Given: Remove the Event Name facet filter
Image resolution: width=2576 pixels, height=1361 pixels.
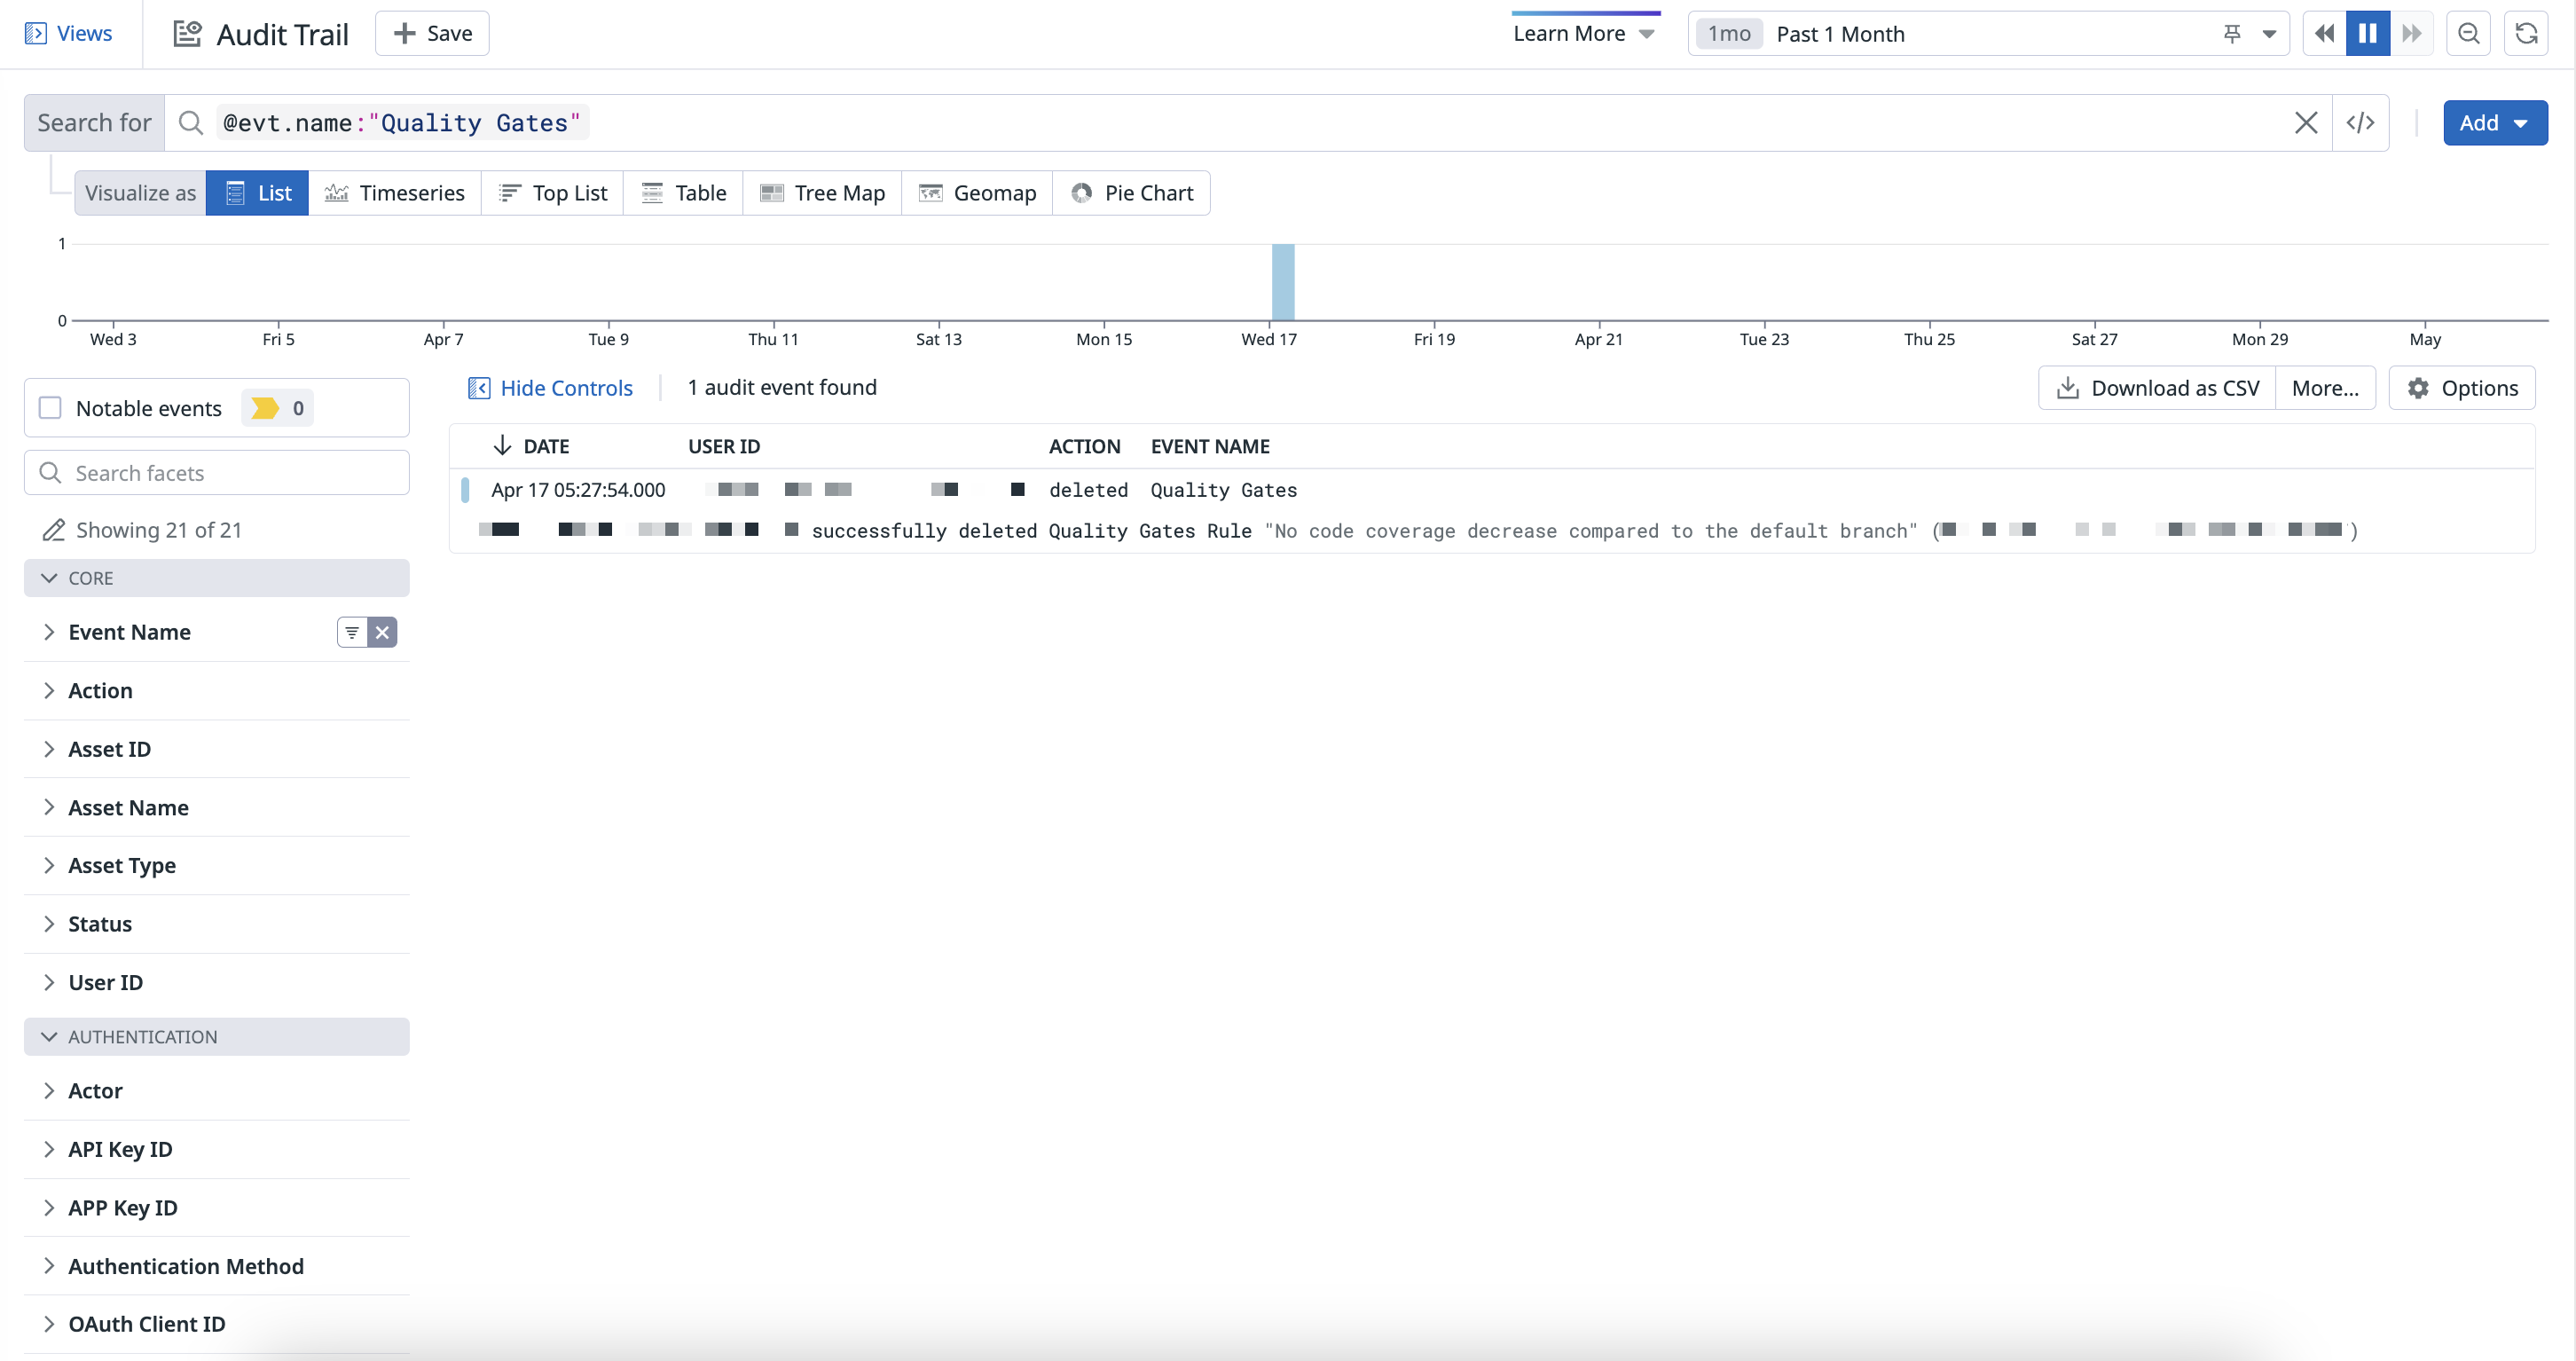Looking at the screenshot, I should point(382,632).
